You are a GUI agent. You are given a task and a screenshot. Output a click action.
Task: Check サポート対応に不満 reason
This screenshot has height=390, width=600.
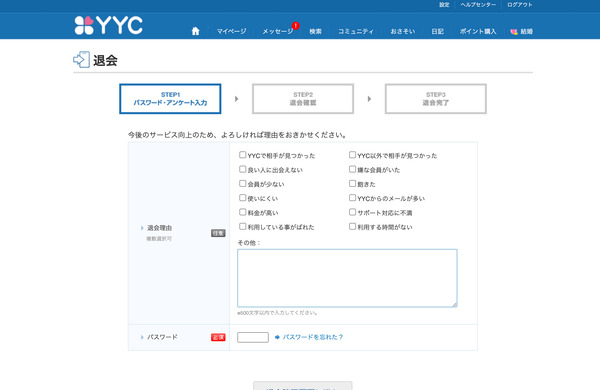[352, 212]
